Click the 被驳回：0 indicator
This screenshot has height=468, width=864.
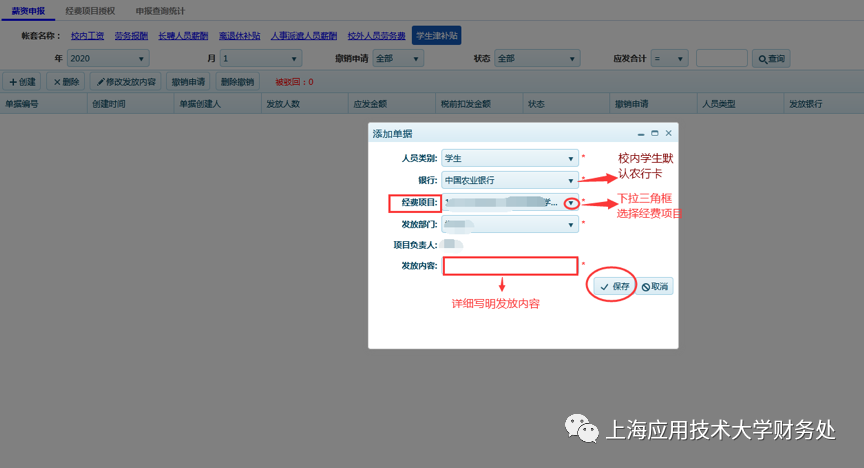[294, 82]
